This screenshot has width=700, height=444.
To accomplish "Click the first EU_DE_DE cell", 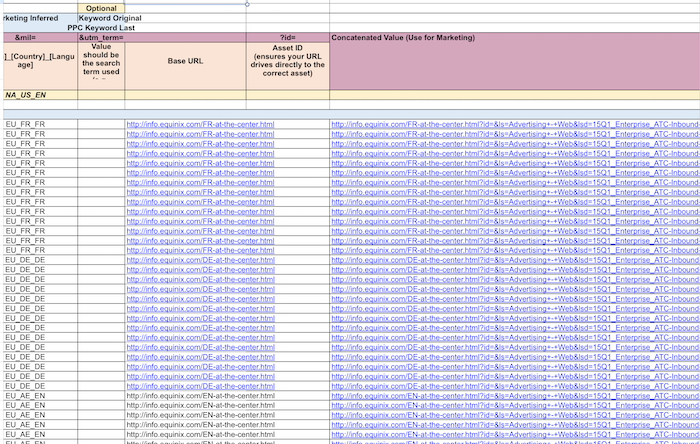I will point(40,260).
